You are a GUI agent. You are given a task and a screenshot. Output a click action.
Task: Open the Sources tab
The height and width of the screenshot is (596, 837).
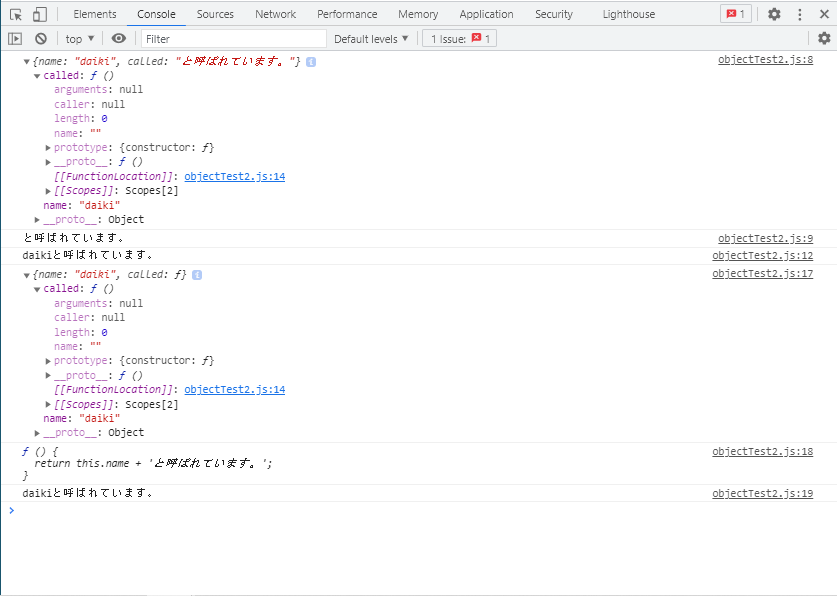pyautogui.click(x=215, y=14)
